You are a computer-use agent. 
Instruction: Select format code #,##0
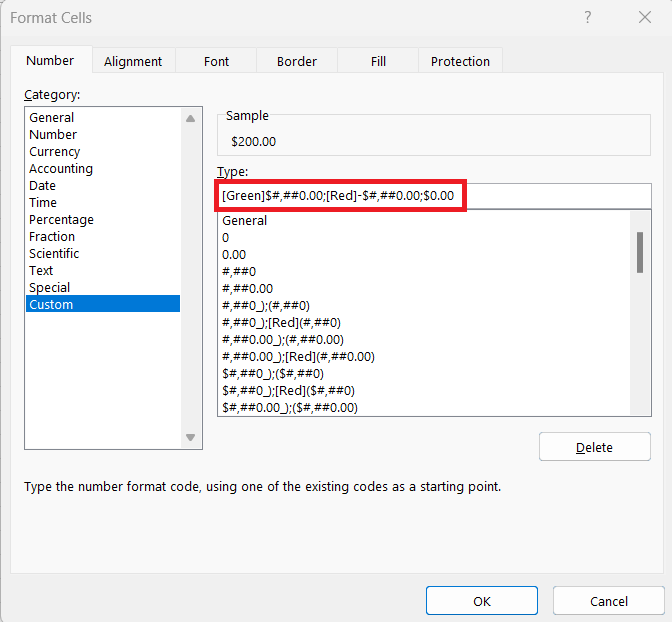tap(424, 272)
